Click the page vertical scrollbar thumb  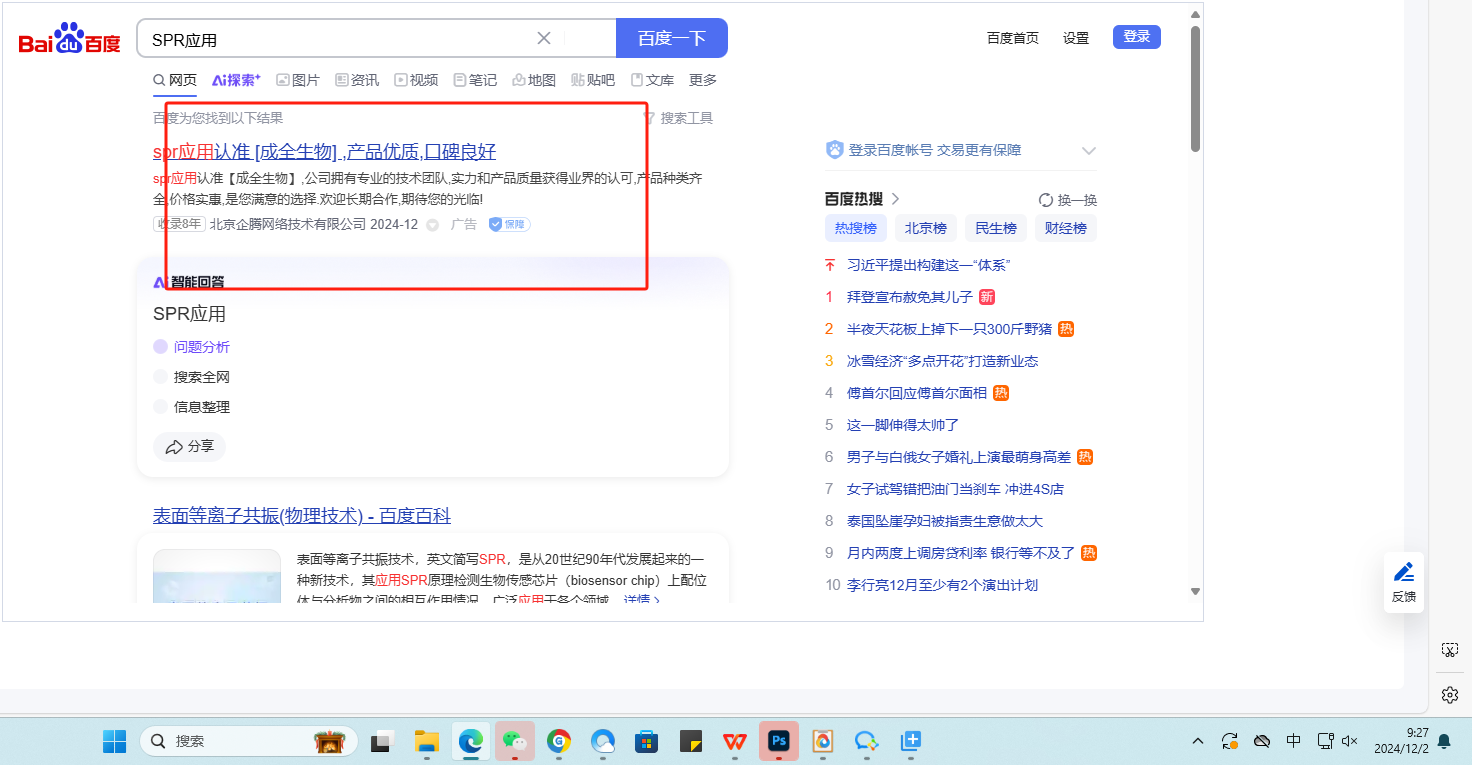[x=1195, y=88]
